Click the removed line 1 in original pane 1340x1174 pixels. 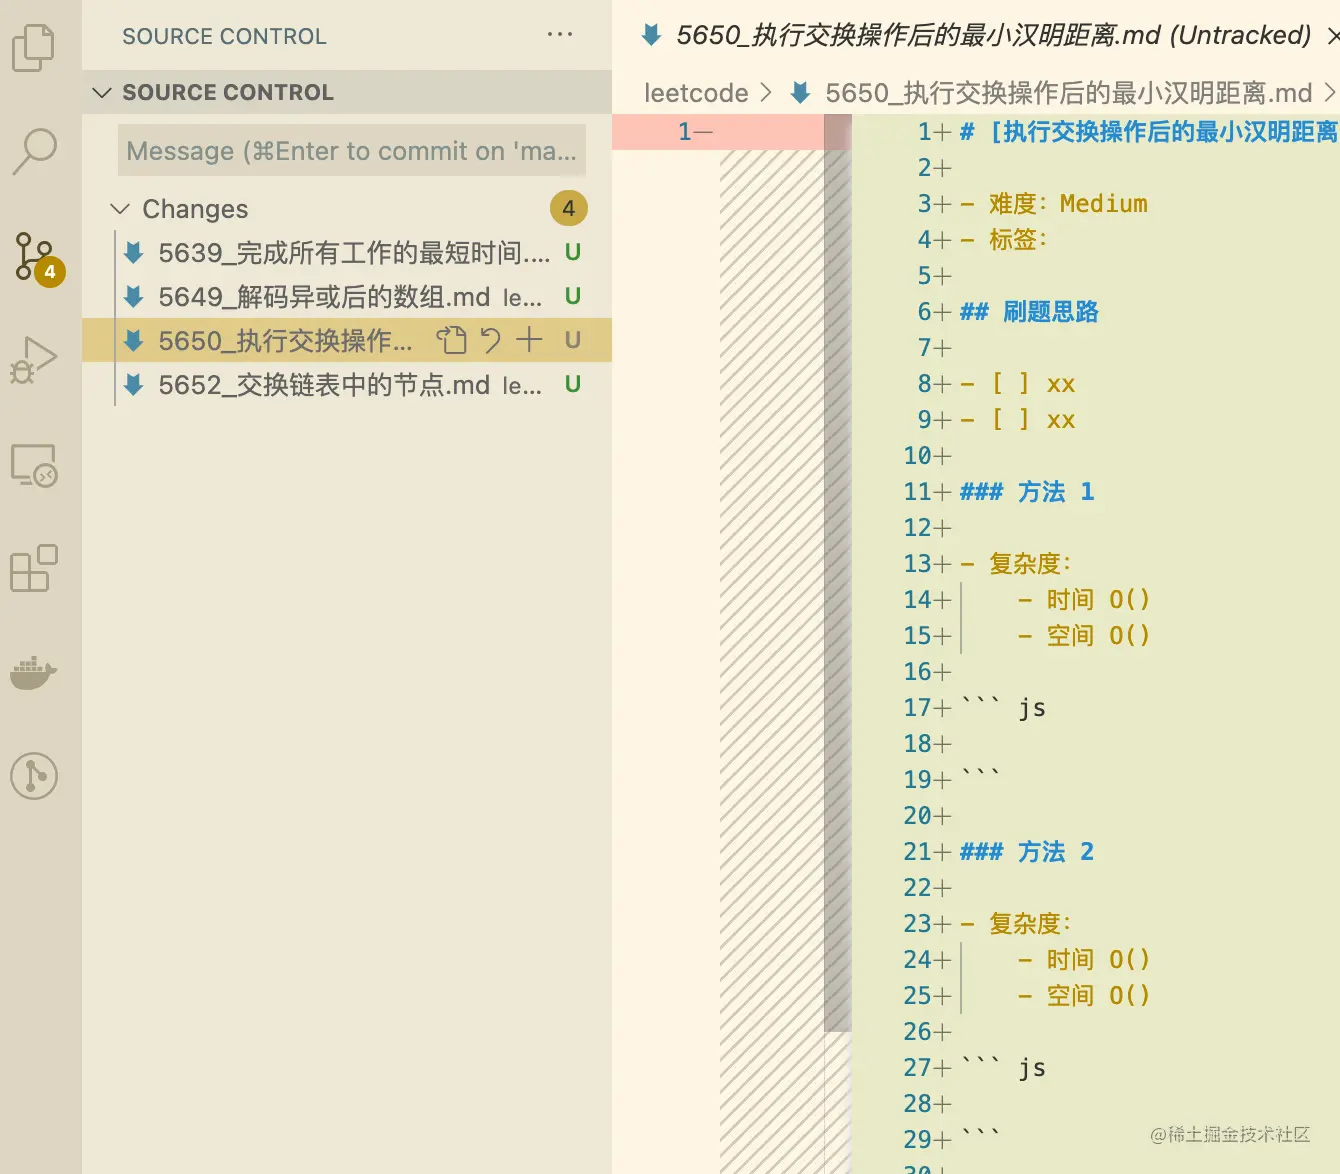(718, 132)
